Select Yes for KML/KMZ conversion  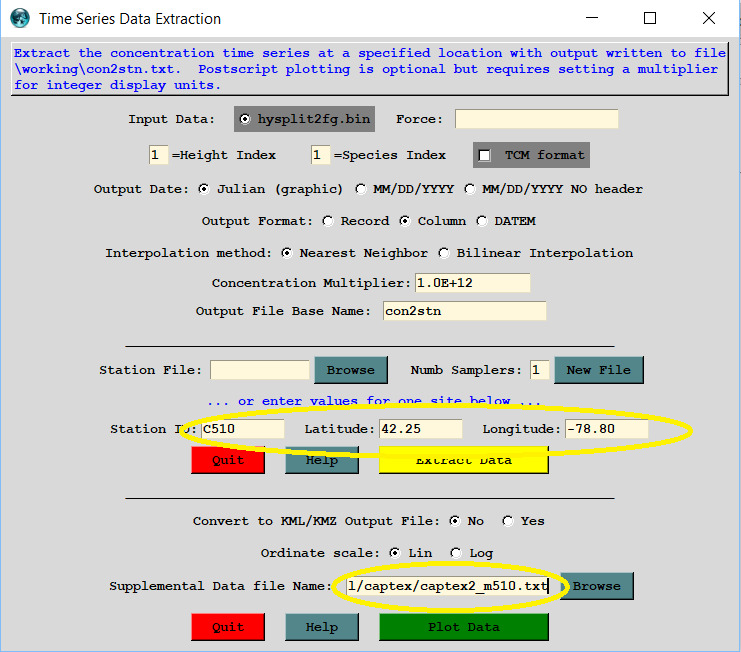507,521
